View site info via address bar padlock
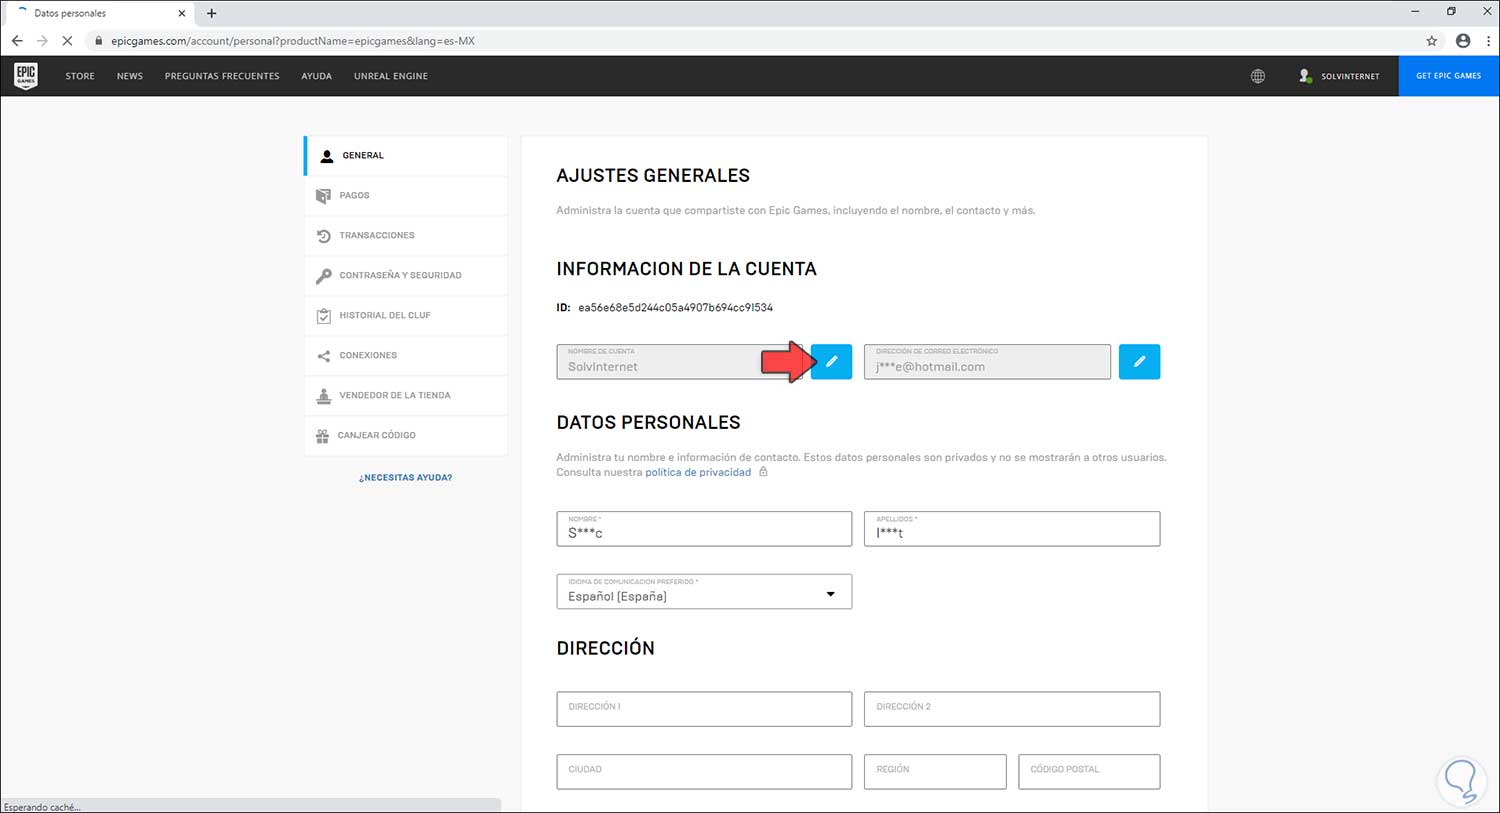This screenshot has width=1500, height=813. tap(98, 41)
